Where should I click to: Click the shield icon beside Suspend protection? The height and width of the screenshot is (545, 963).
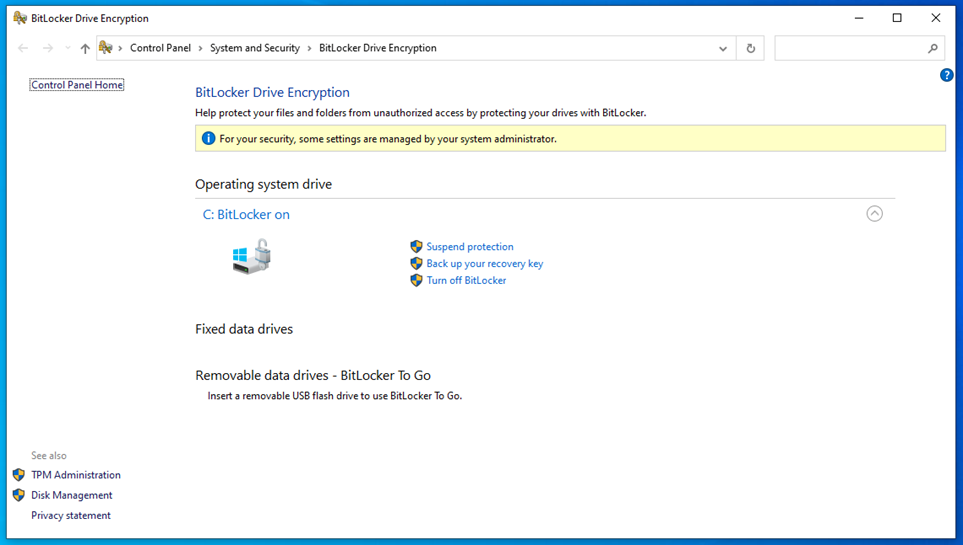tap(416, 246)
